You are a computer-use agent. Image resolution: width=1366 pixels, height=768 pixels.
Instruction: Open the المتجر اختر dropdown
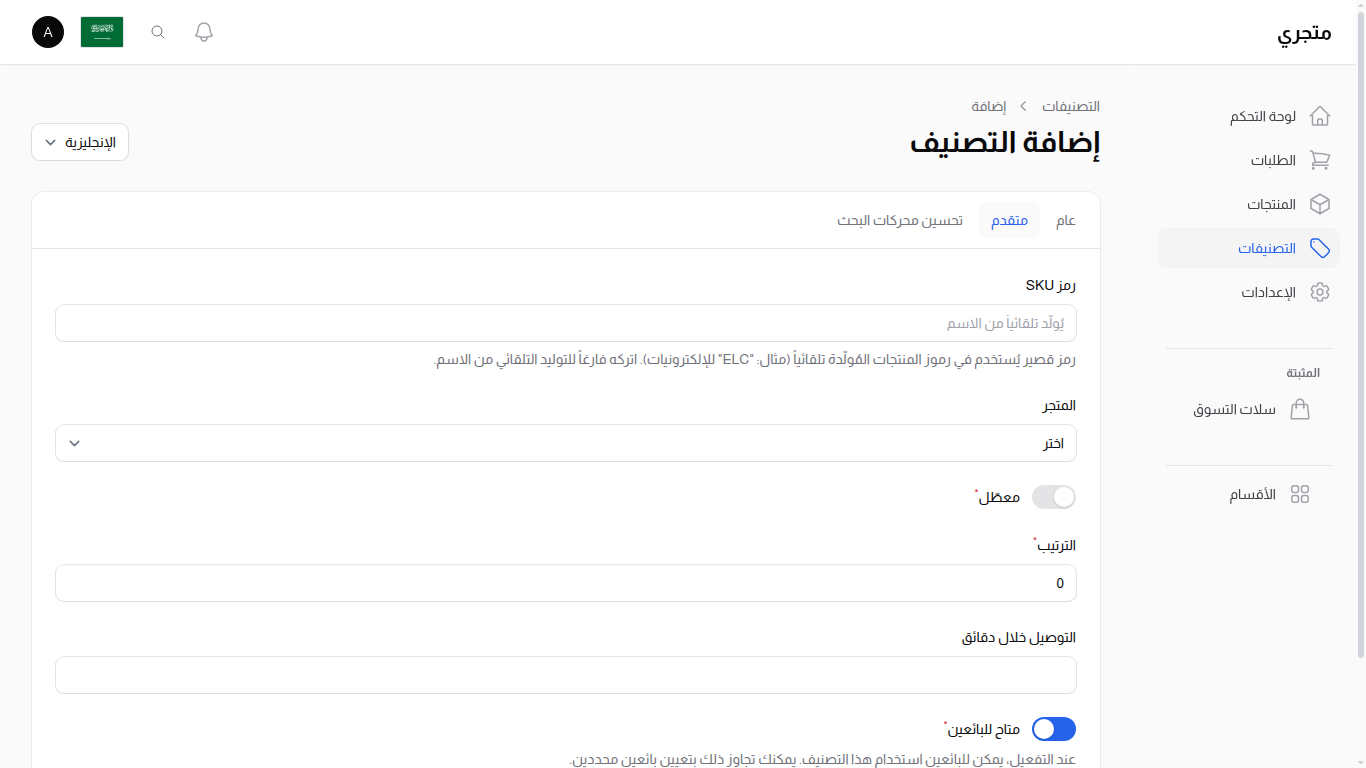coord(565,443)
